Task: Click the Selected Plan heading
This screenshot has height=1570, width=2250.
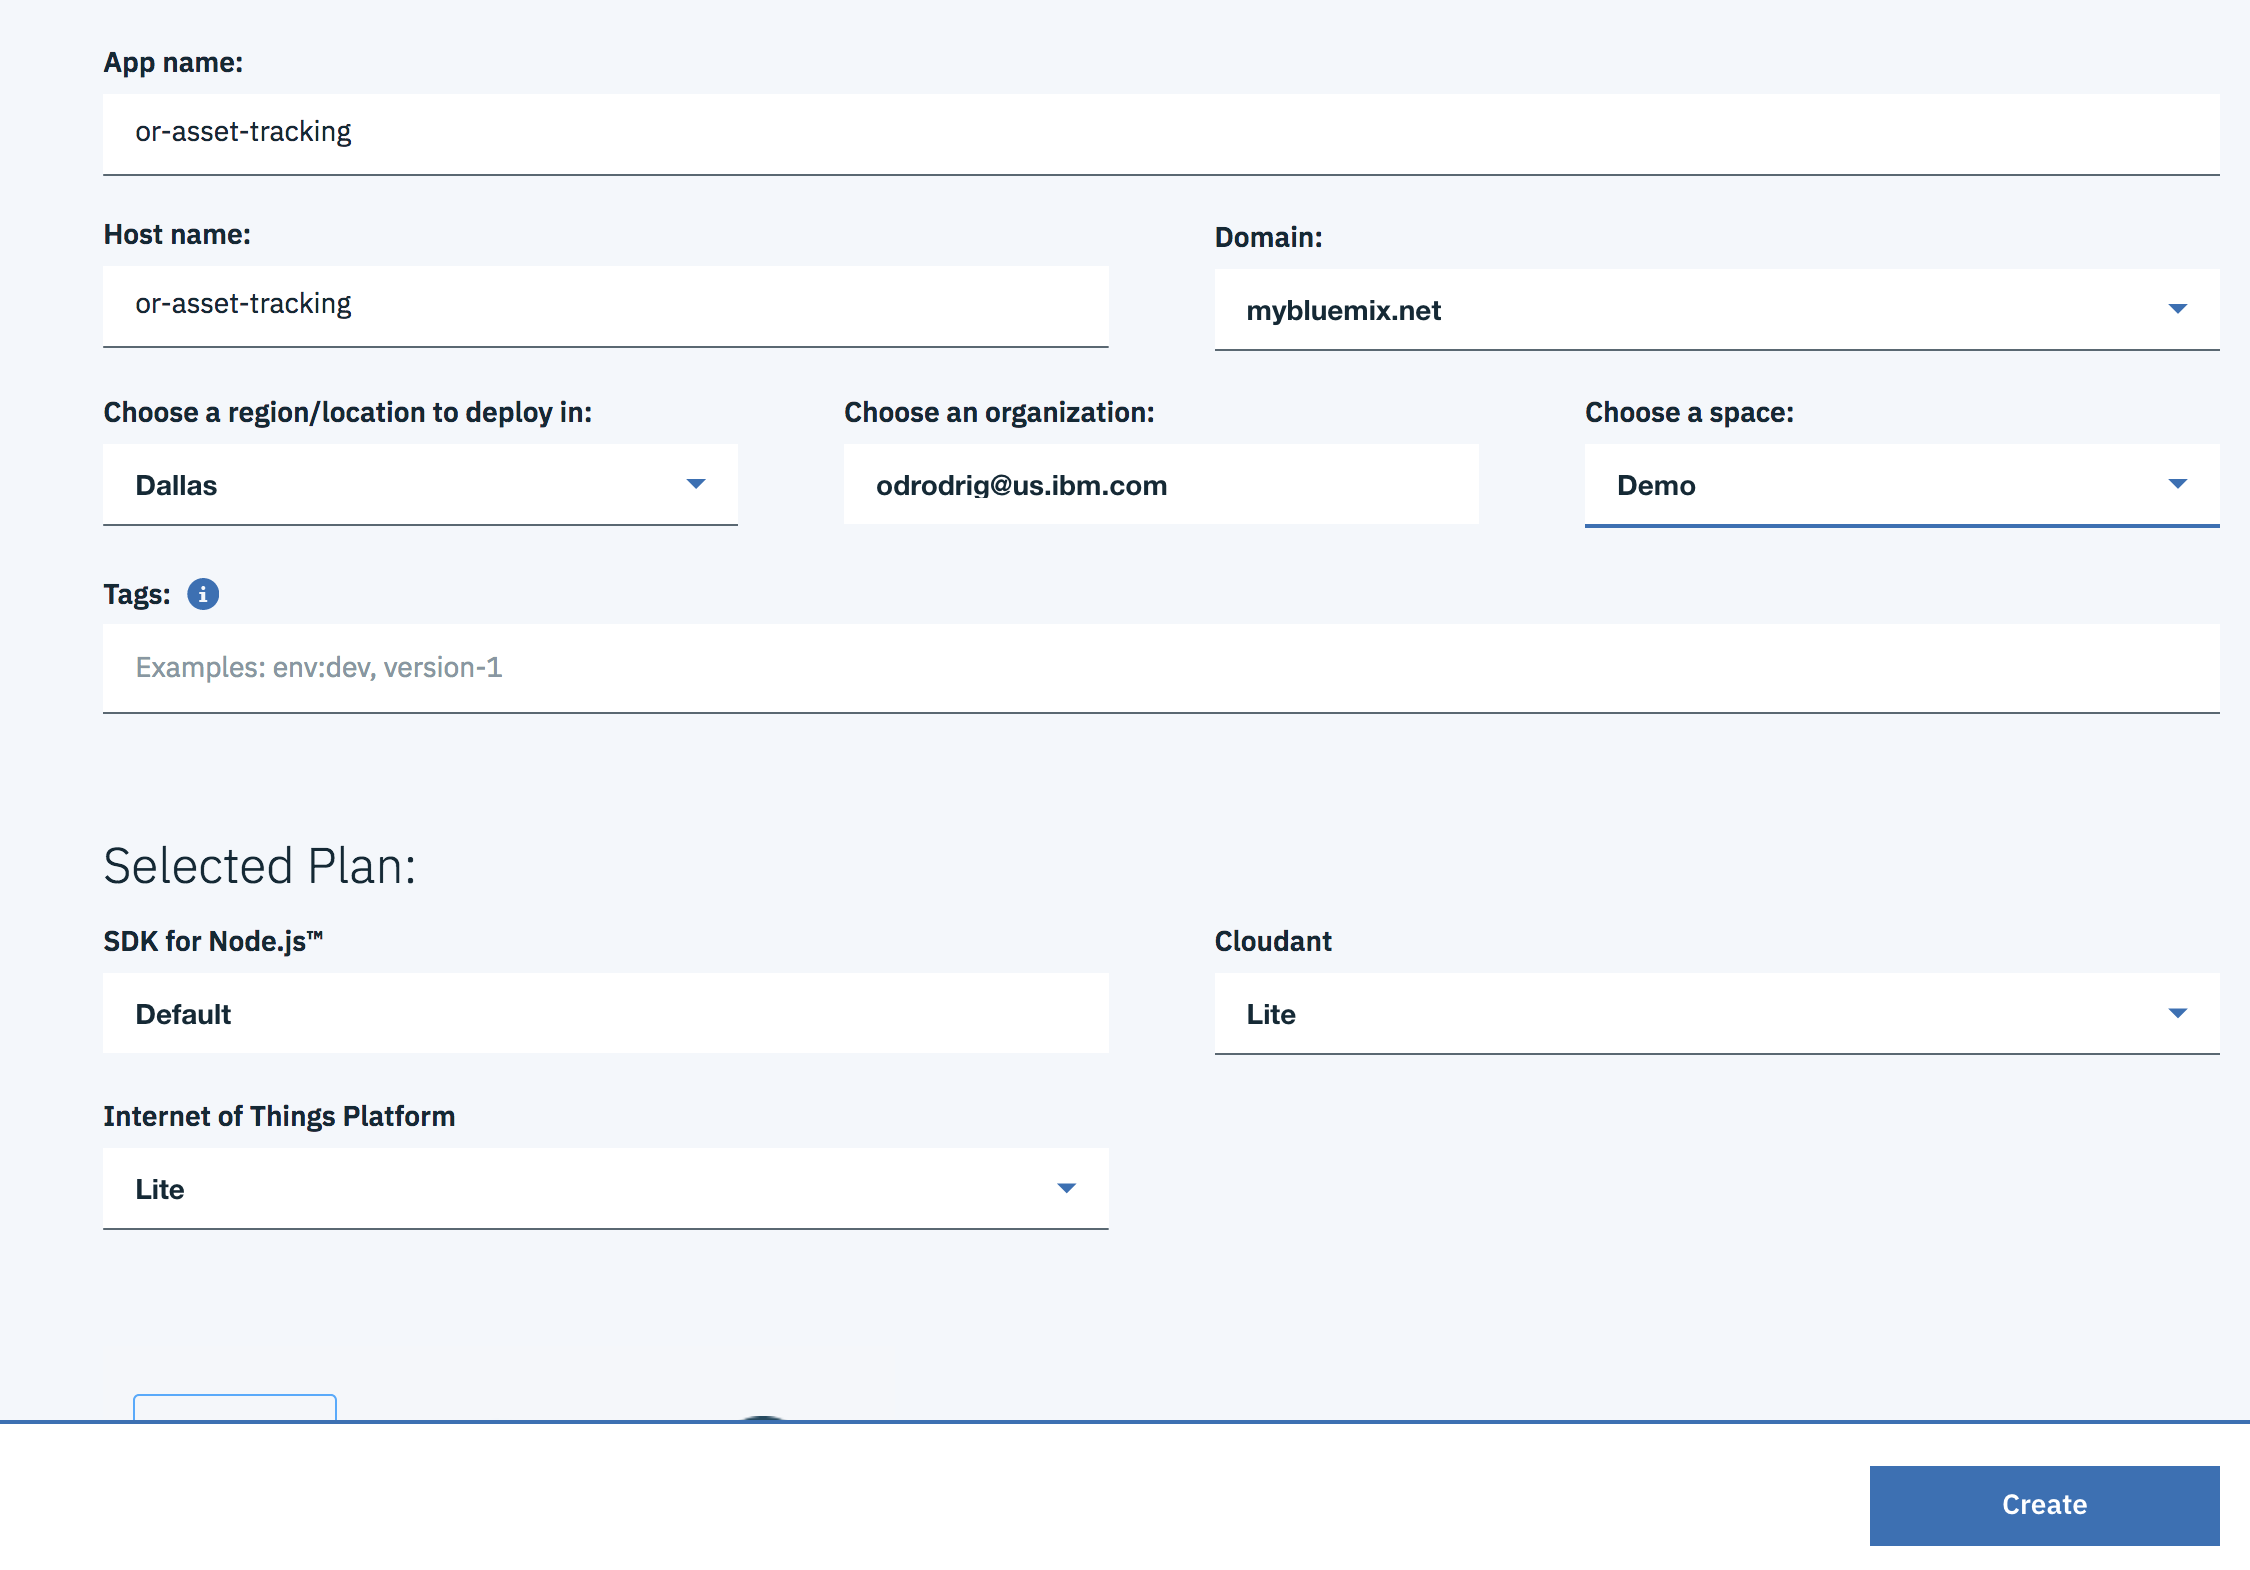Action: coord(259,866)
